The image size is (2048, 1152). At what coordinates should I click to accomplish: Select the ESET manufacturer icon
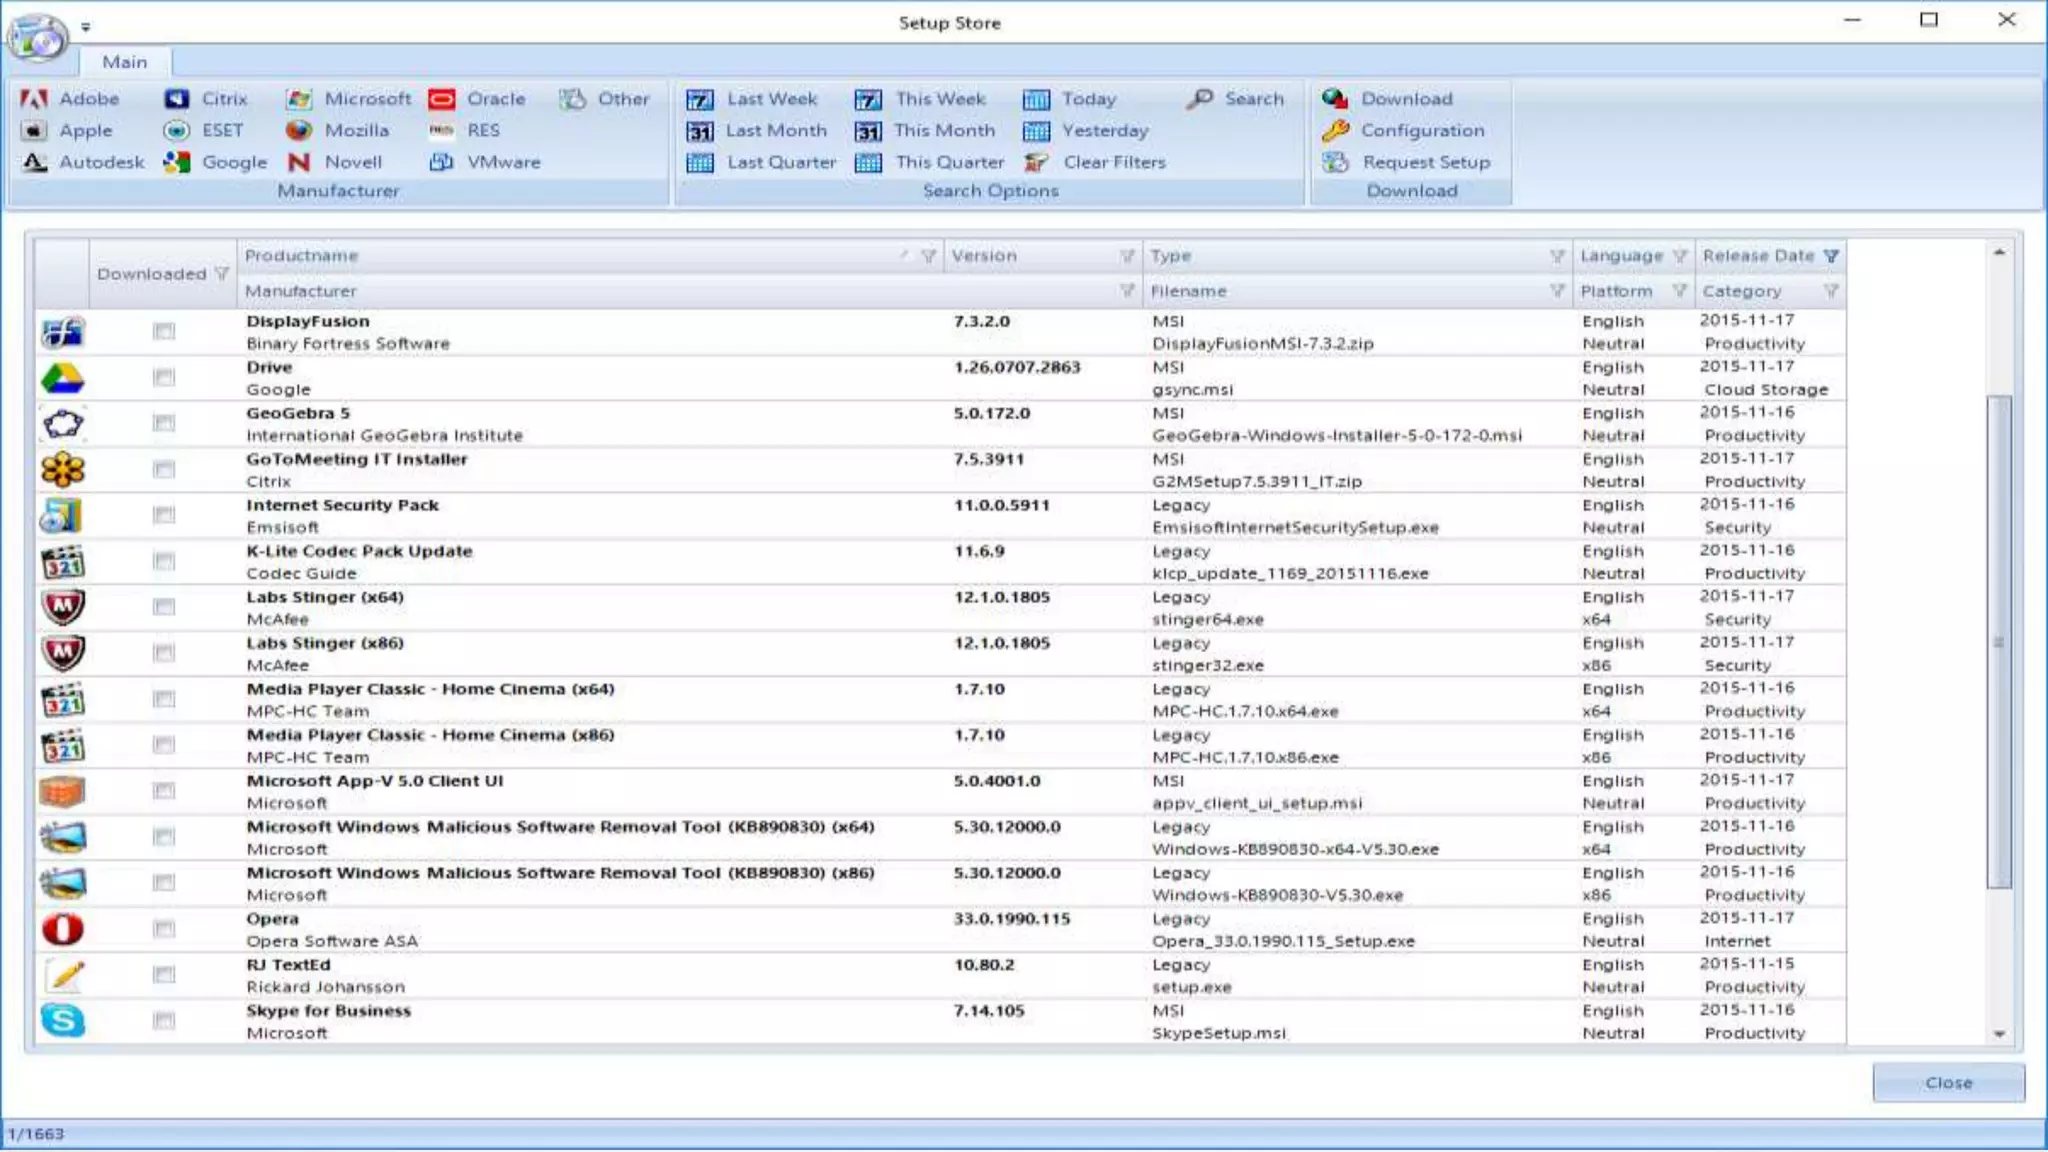coord(177,131)
